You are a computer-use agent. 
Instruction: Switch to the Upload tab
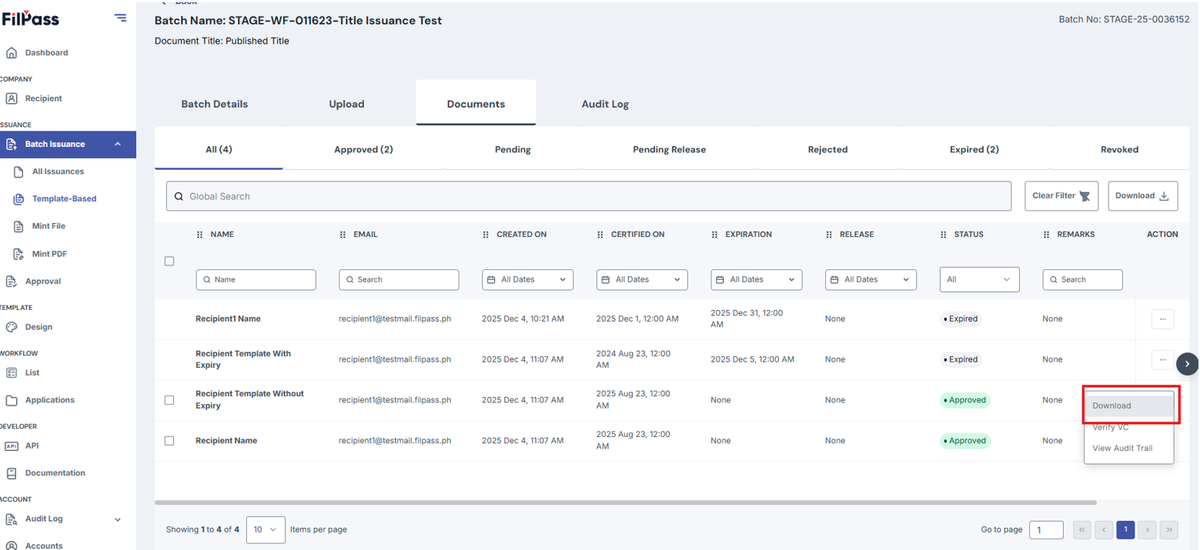coord(347,104)
